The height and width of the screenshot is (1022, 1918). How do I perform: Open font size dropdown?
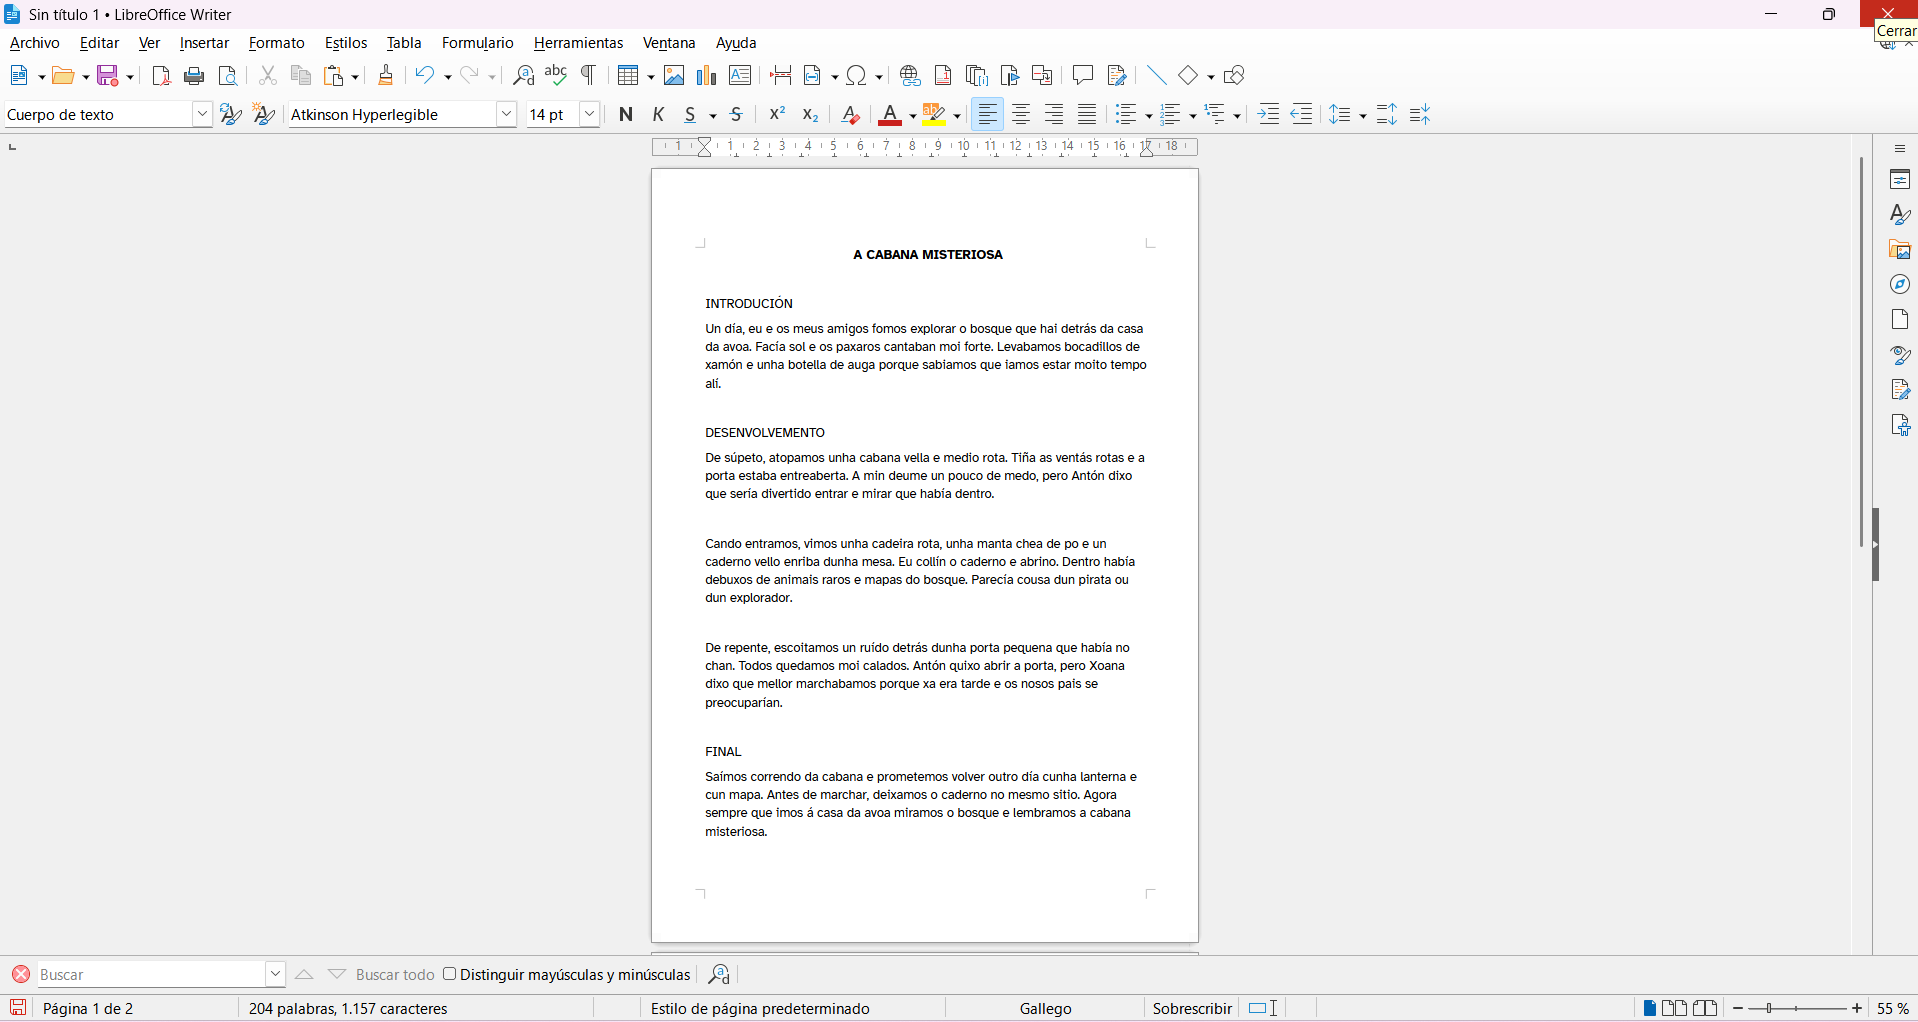[590, 115]
